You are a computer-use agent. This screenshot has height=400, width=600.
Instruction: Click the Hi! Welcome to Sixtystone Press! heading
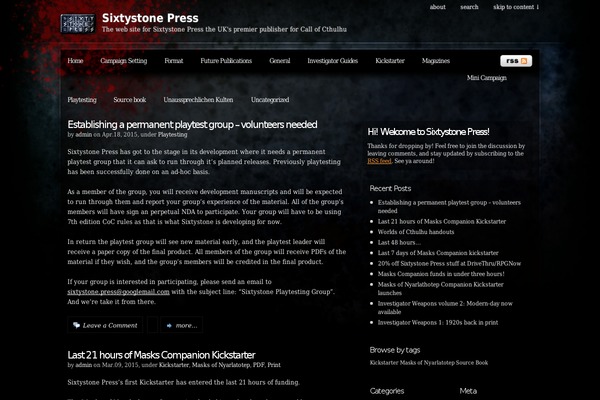coord(428,132)
